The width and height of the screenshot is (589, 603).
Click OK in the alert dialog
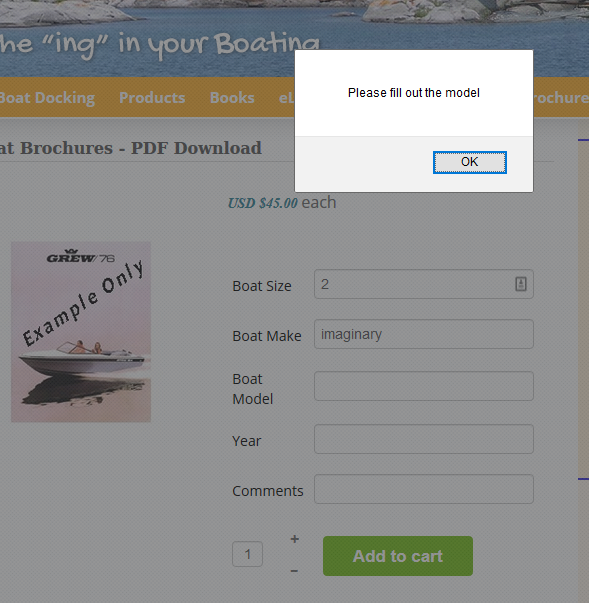click(x=469, y=162)
